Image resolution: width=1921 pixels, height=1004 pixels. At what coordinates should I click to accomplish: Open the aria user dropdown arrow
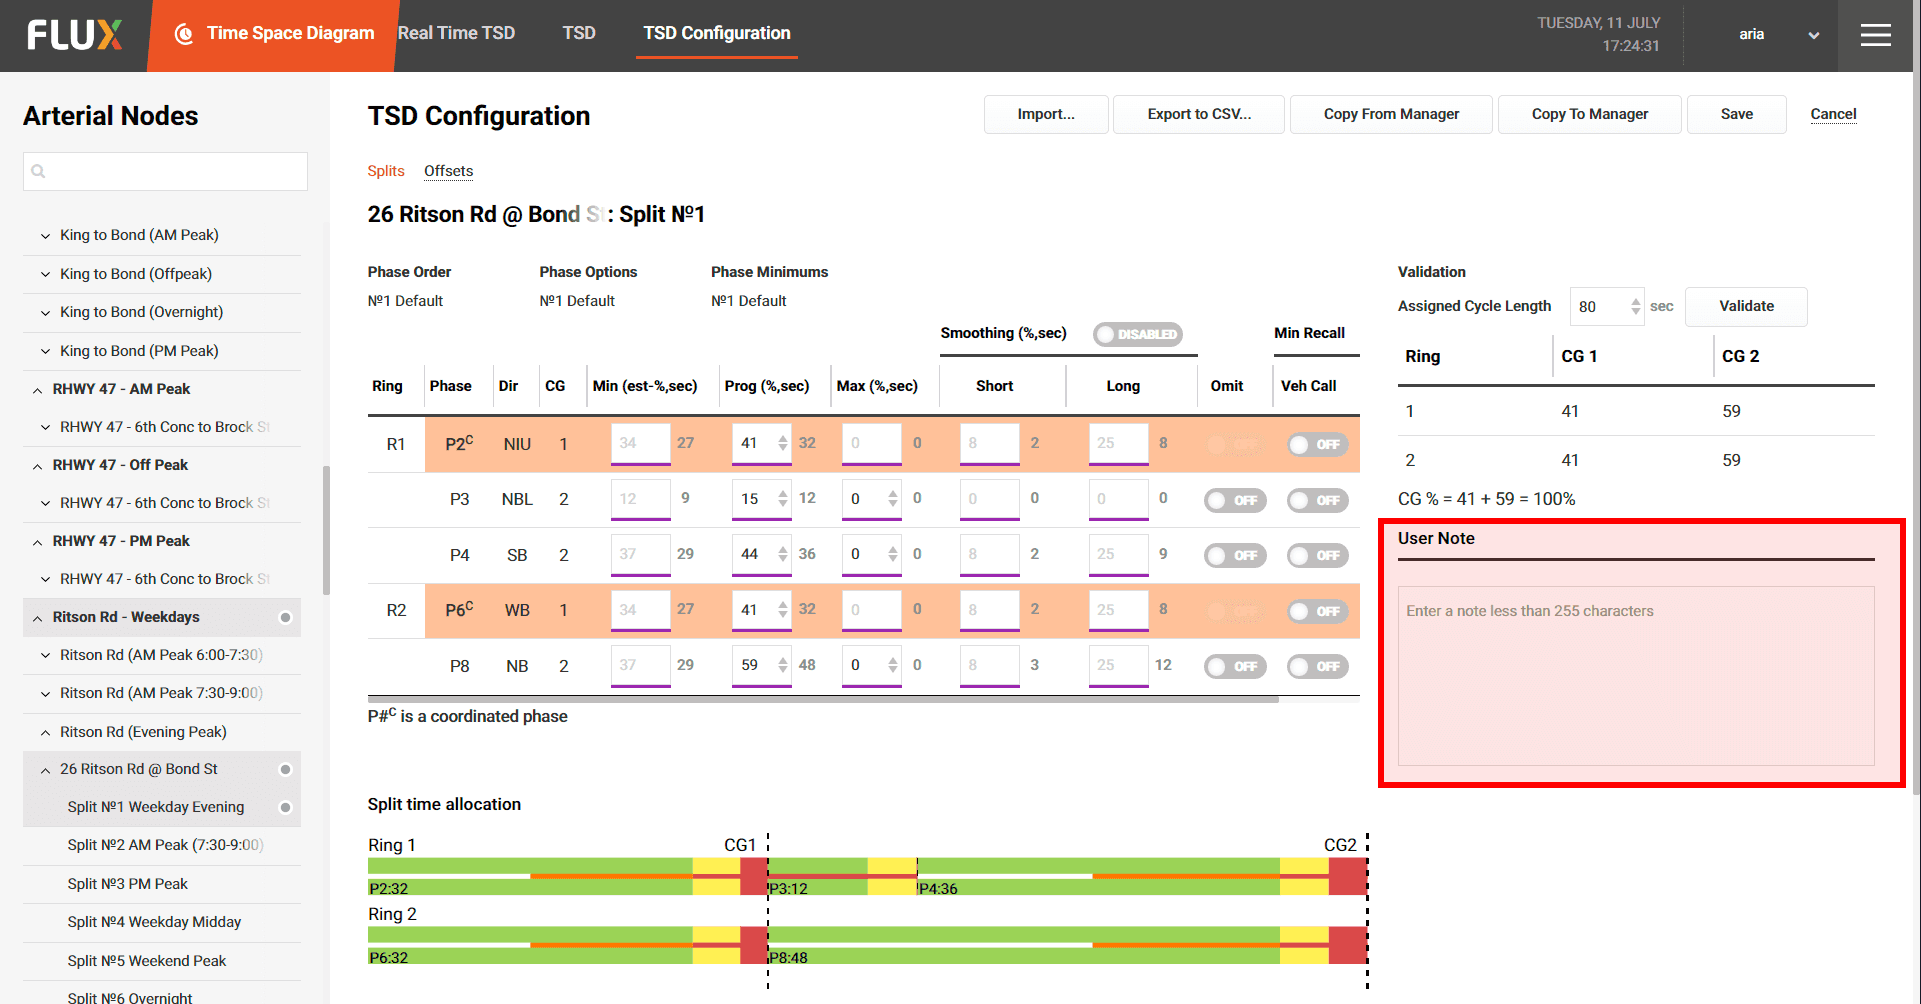point(1814,35)
